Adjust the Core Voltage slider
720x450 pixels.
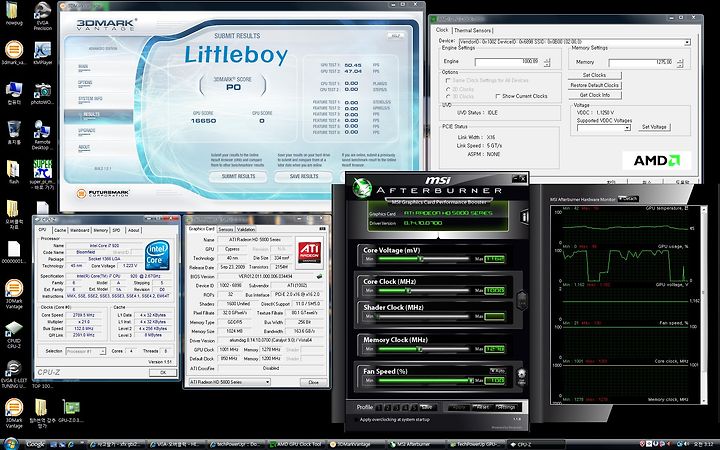[x=423, y=259]
